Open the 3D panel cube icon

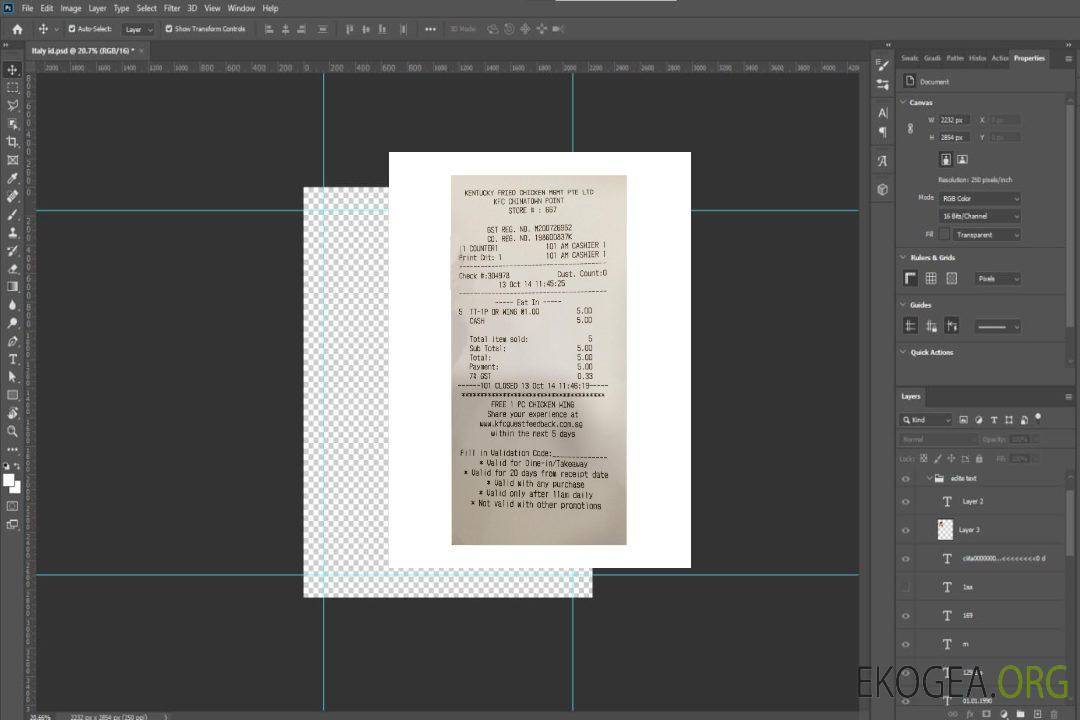[x=882, y=189]
